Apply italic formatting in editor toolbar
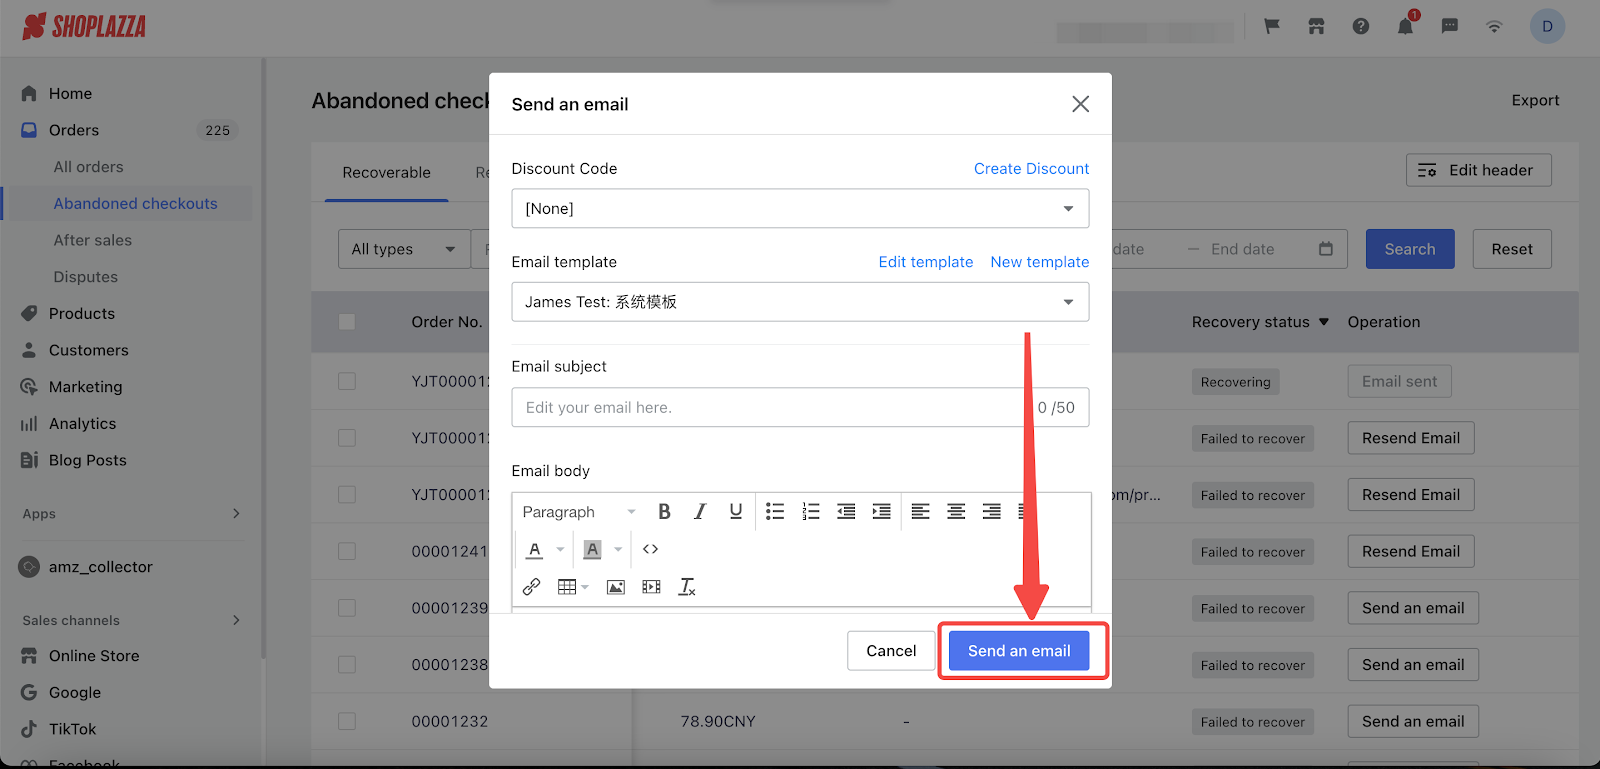 tap(700, 512)
